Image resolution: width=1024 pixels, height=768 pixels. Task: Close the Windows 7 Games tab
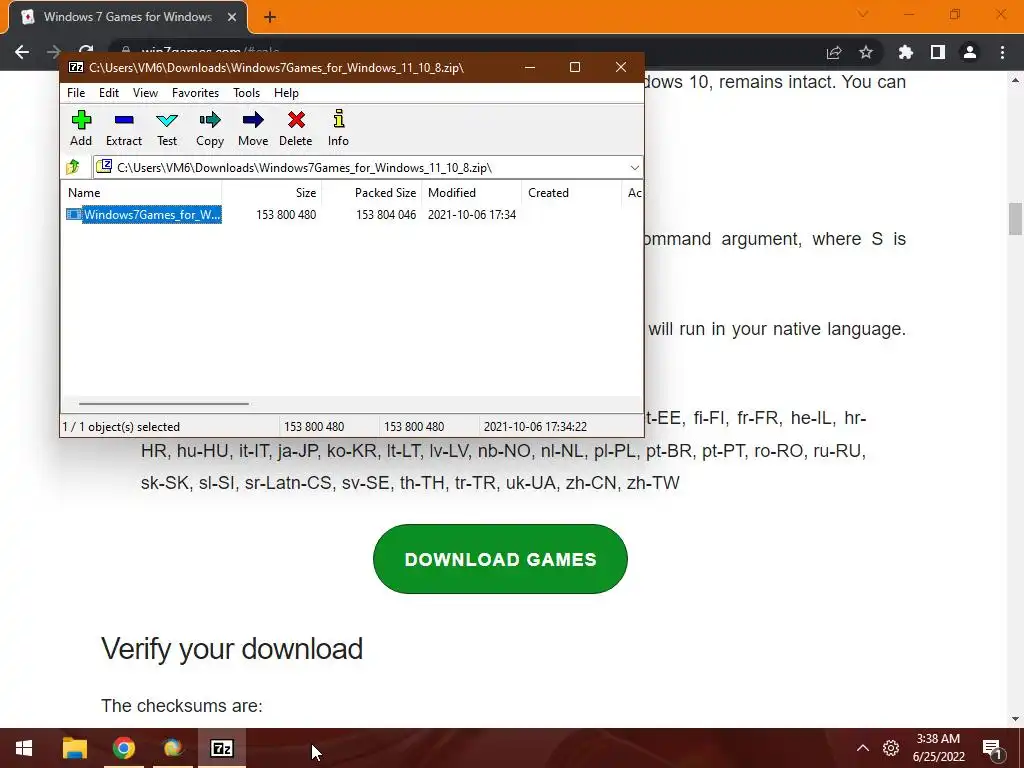point(232,17)
